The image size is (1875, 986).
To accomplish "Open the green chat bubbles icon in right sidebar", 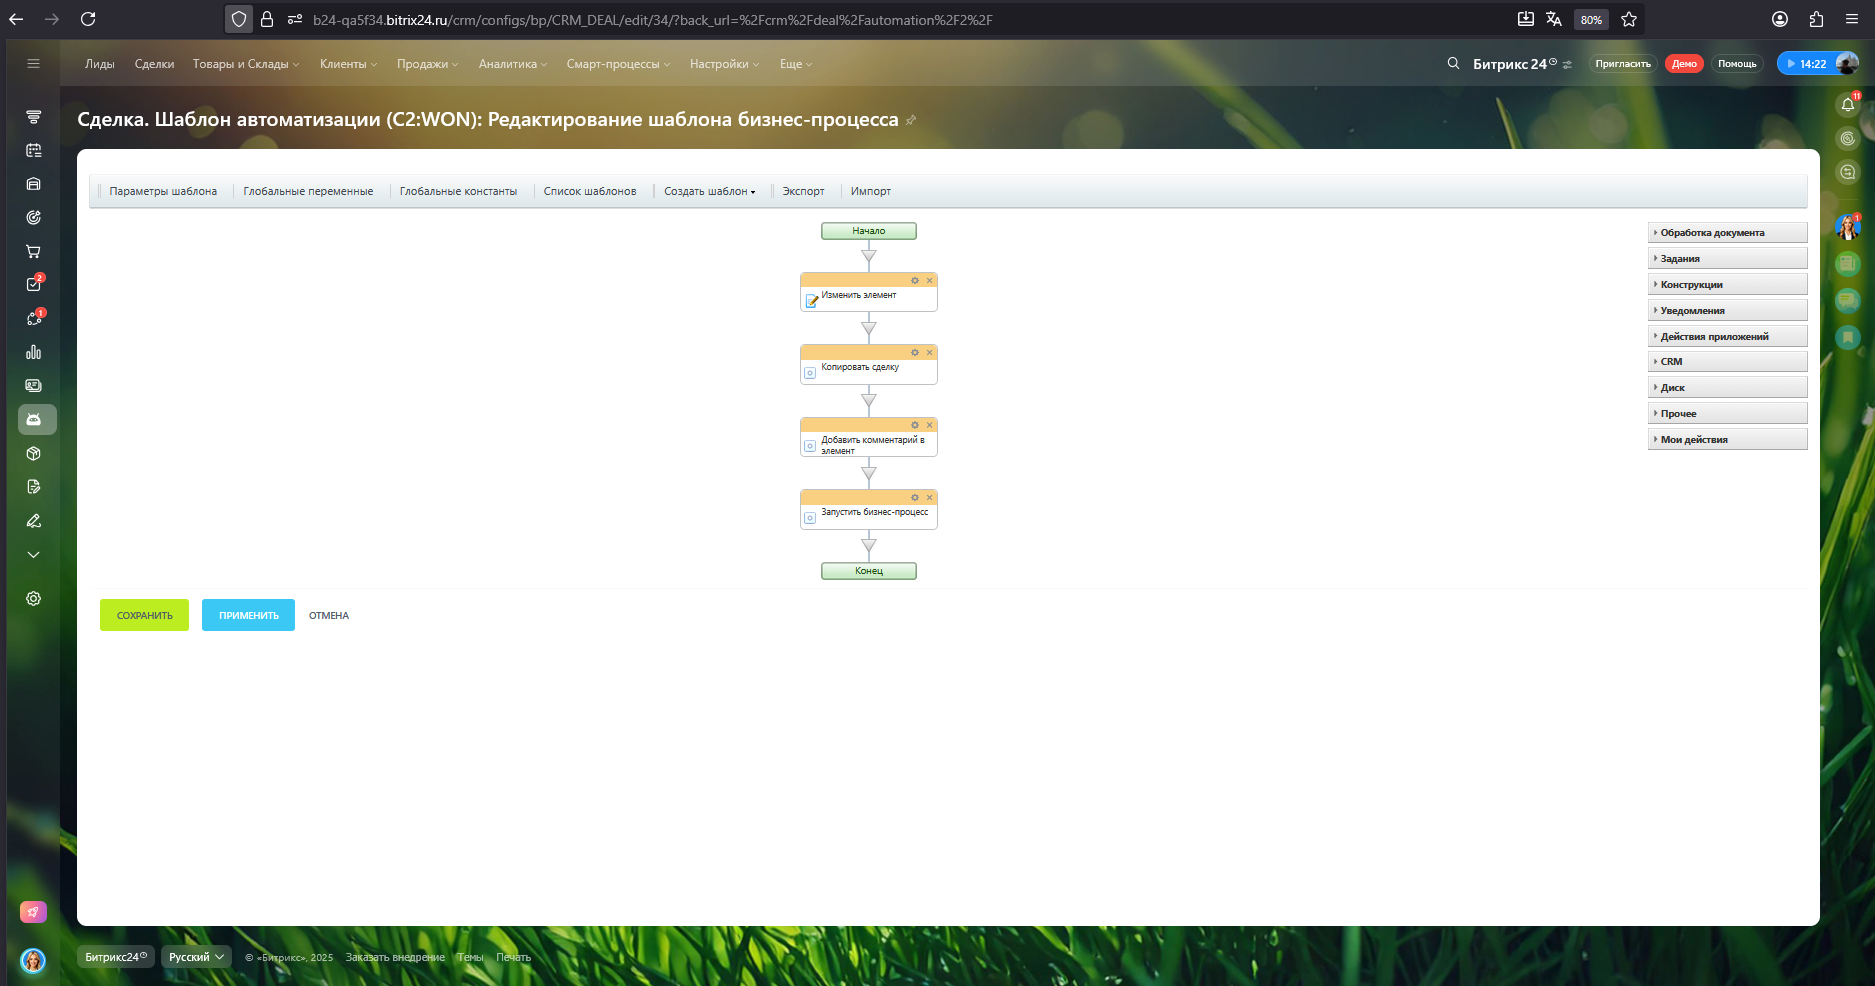I will click(1848, 301).
